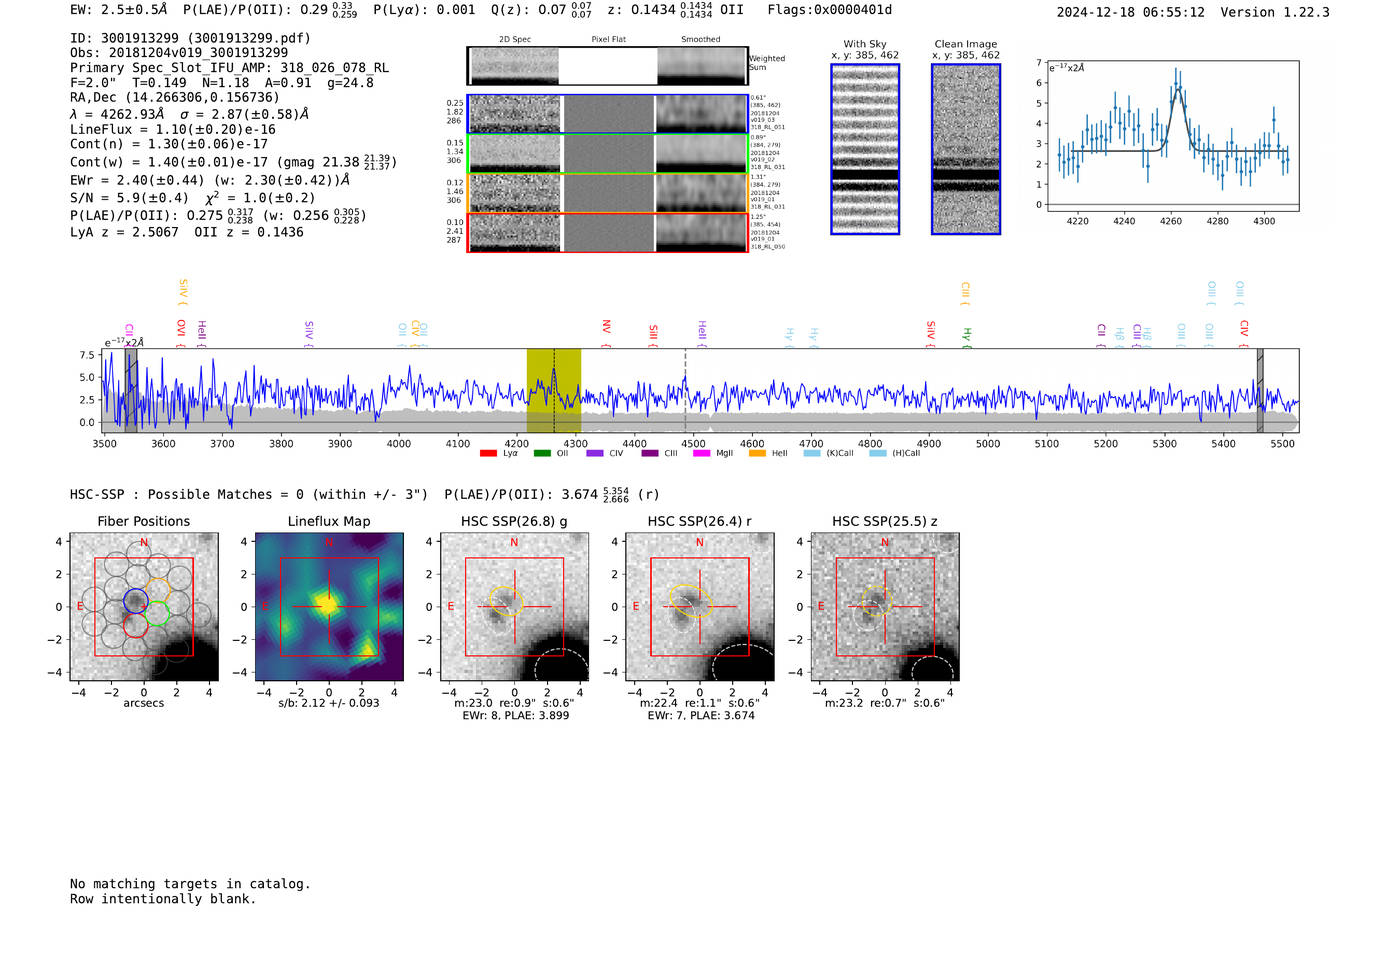This screenshot has height=953, width=1400.
Task: Open the With Sky image cutout
Action: 865,149
